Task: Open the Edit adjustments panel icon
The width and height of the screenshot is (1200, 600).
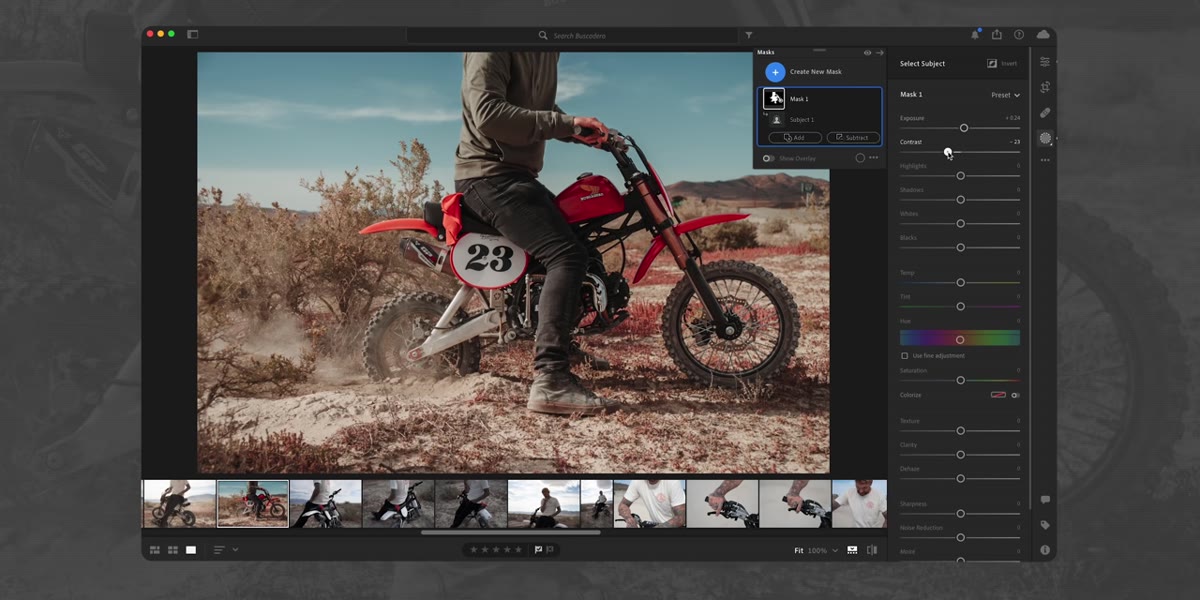Action: [x=1045, y=62]
